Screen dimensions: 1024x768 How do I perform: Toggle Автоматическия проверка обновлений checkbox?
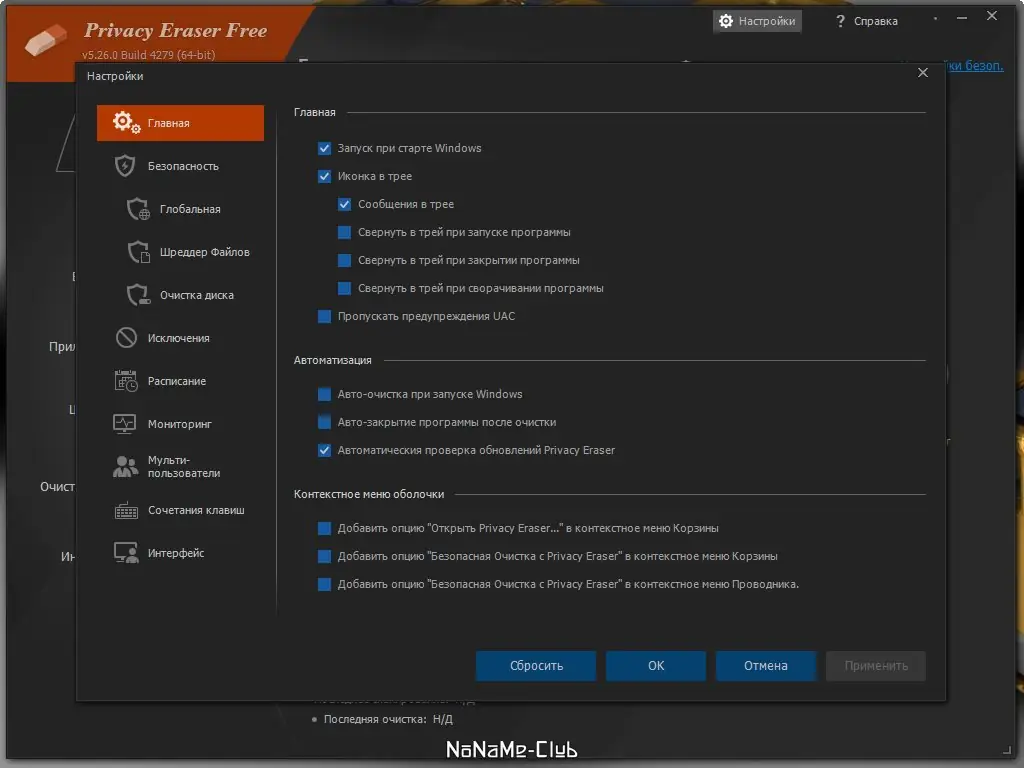(x=325, y=451)
